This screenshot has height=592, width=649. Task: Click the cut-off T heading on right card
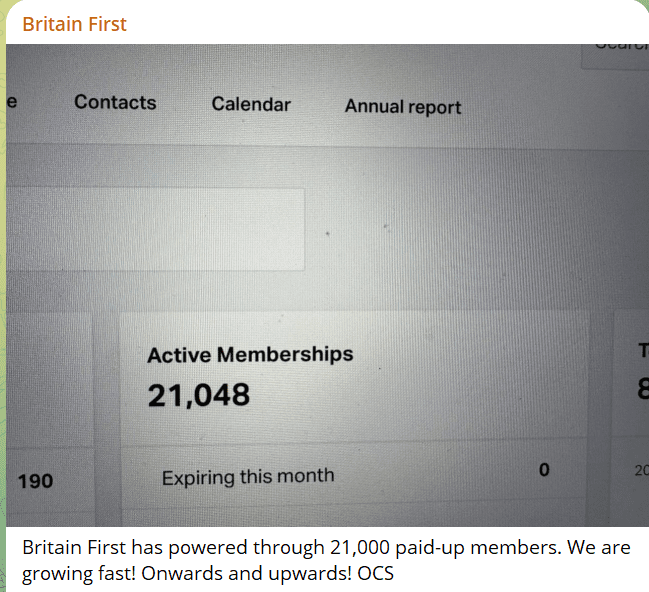643,349
